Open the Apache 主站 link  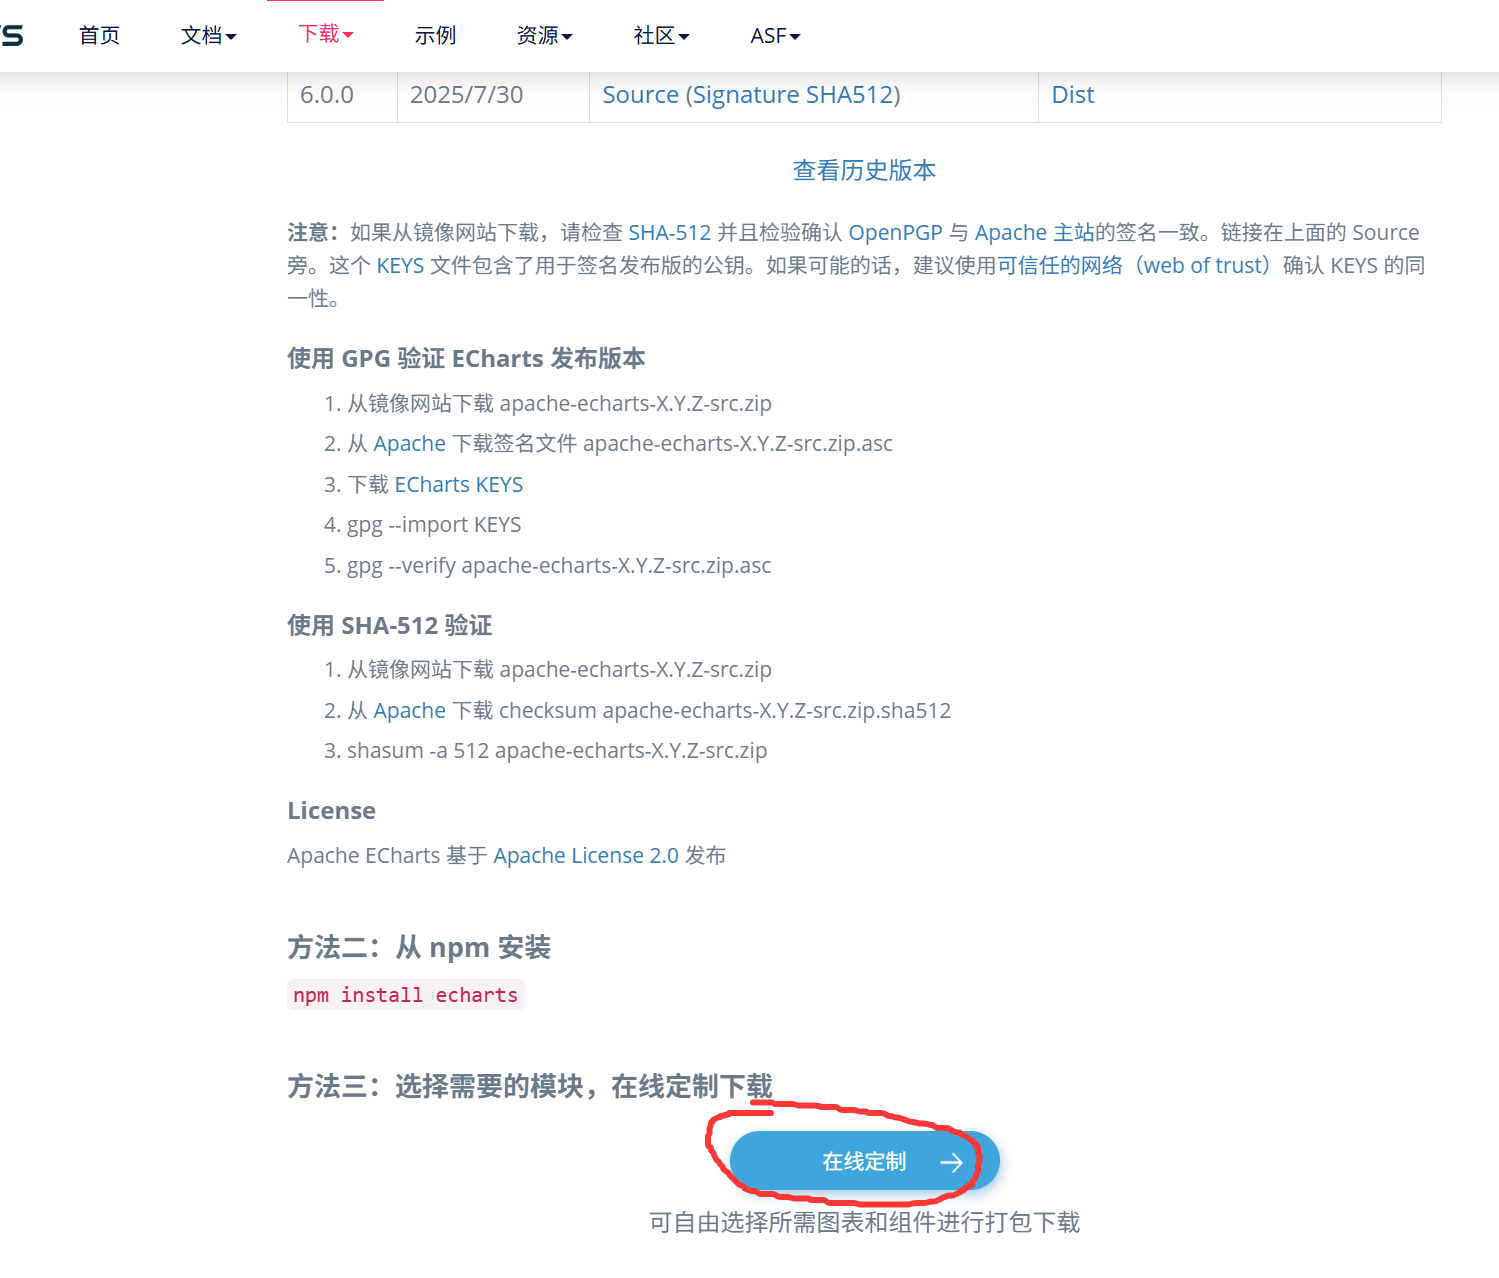click(1034, 233)
